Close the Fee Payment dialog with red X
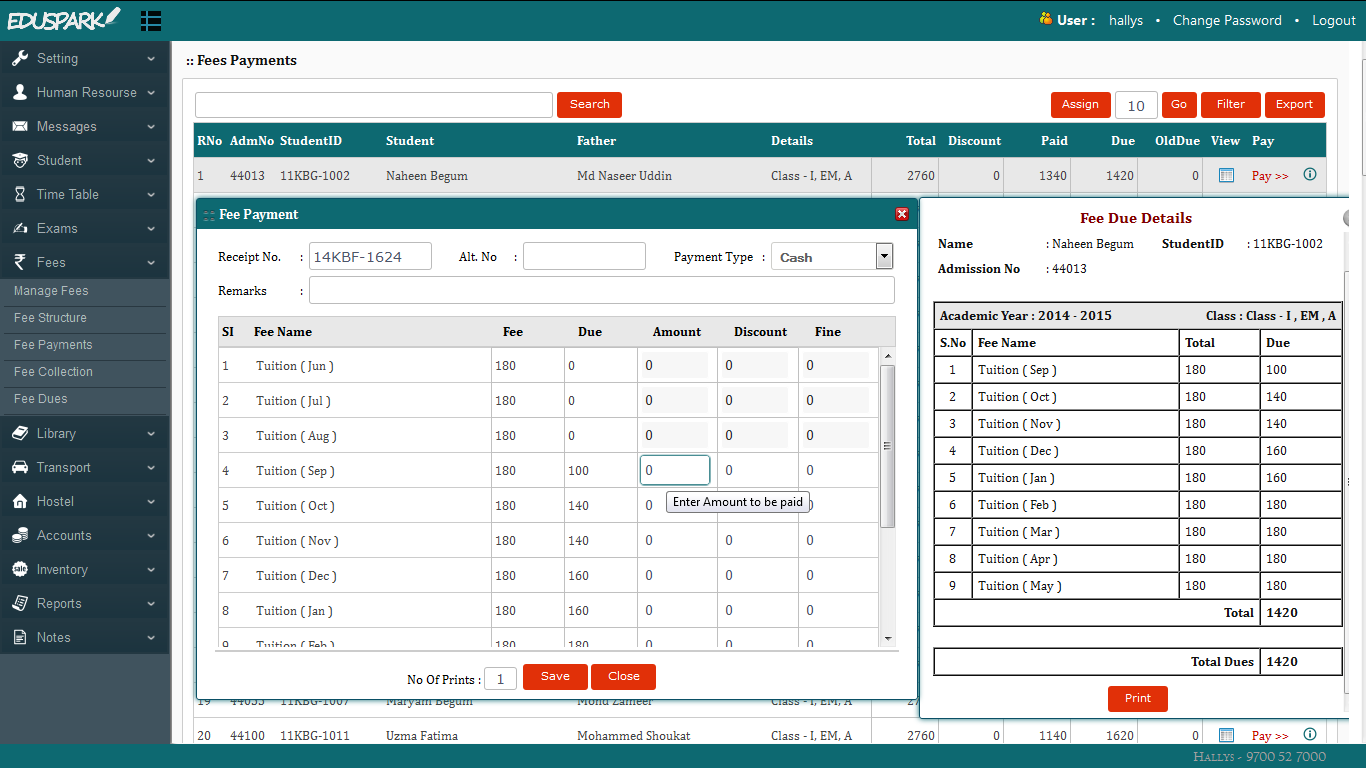 tap(902, 214)
